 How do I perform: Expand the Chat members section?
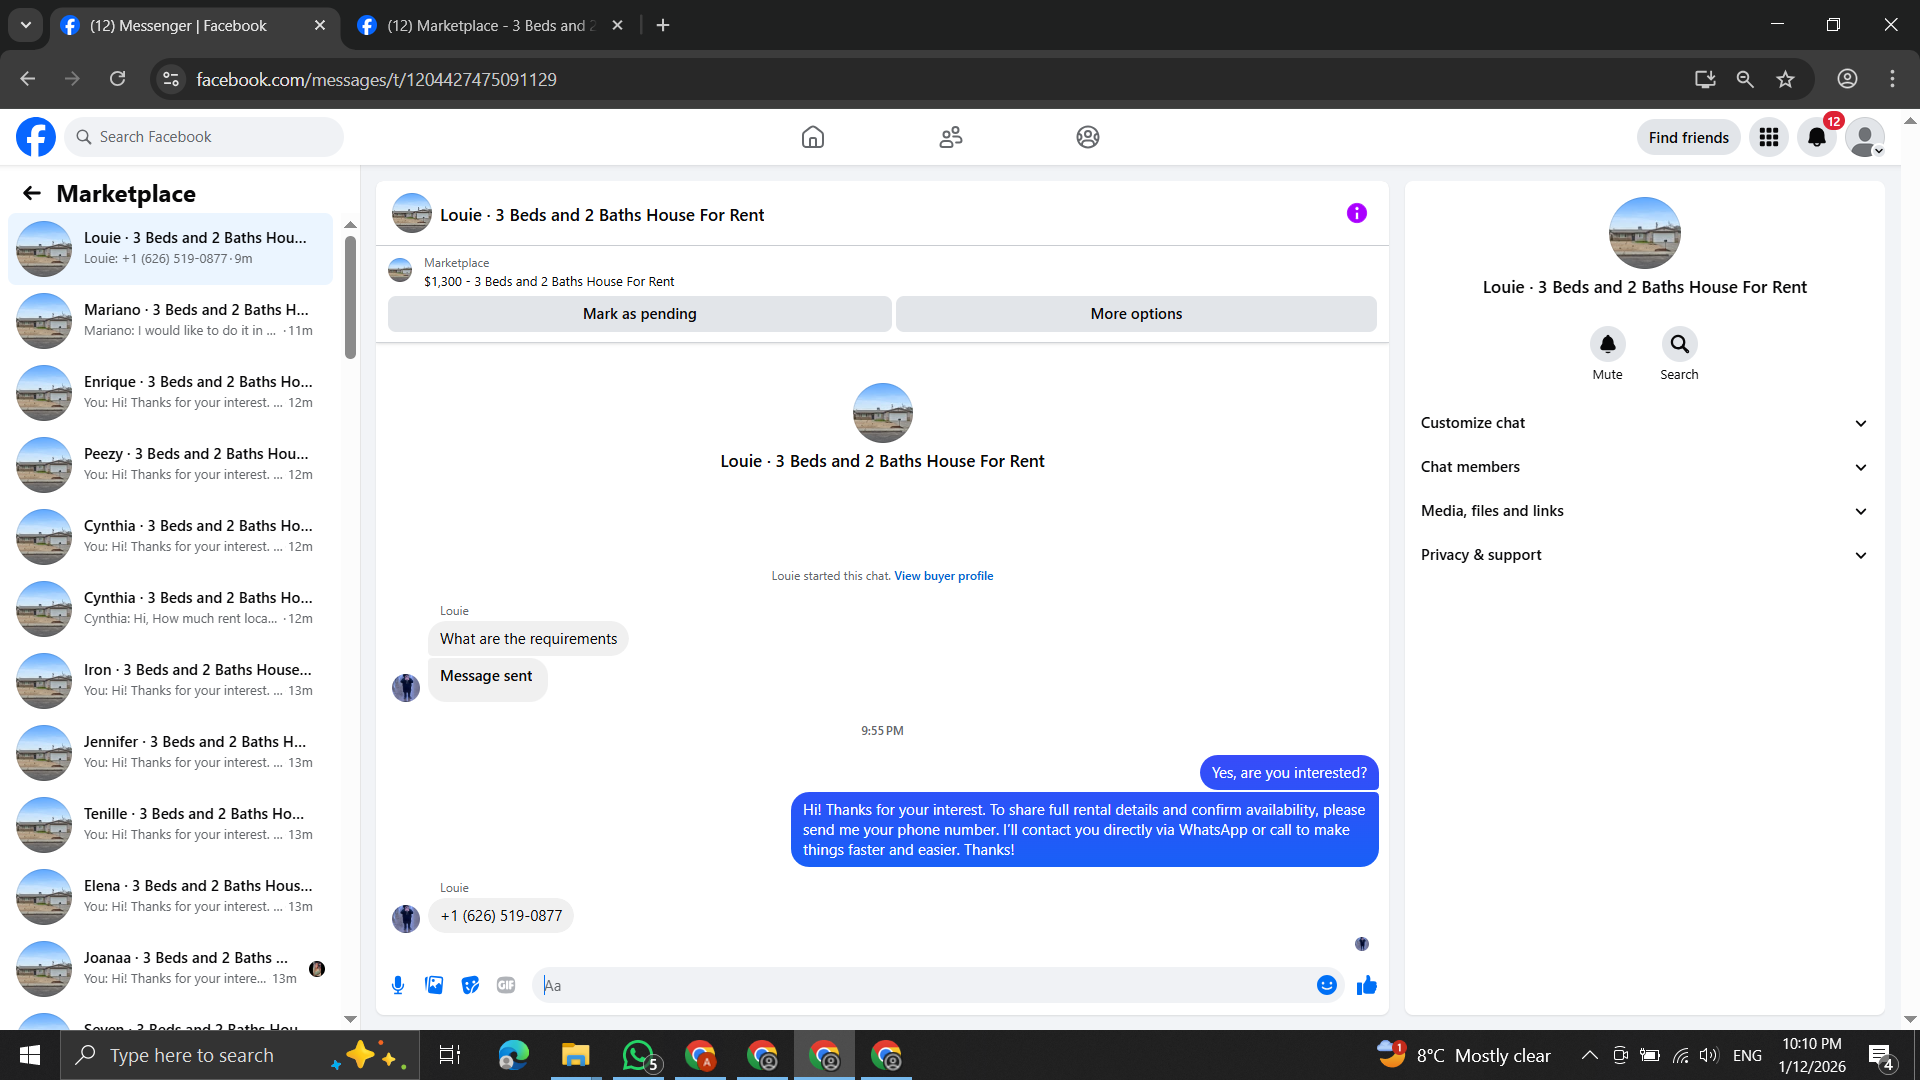tap(1644, 467)
